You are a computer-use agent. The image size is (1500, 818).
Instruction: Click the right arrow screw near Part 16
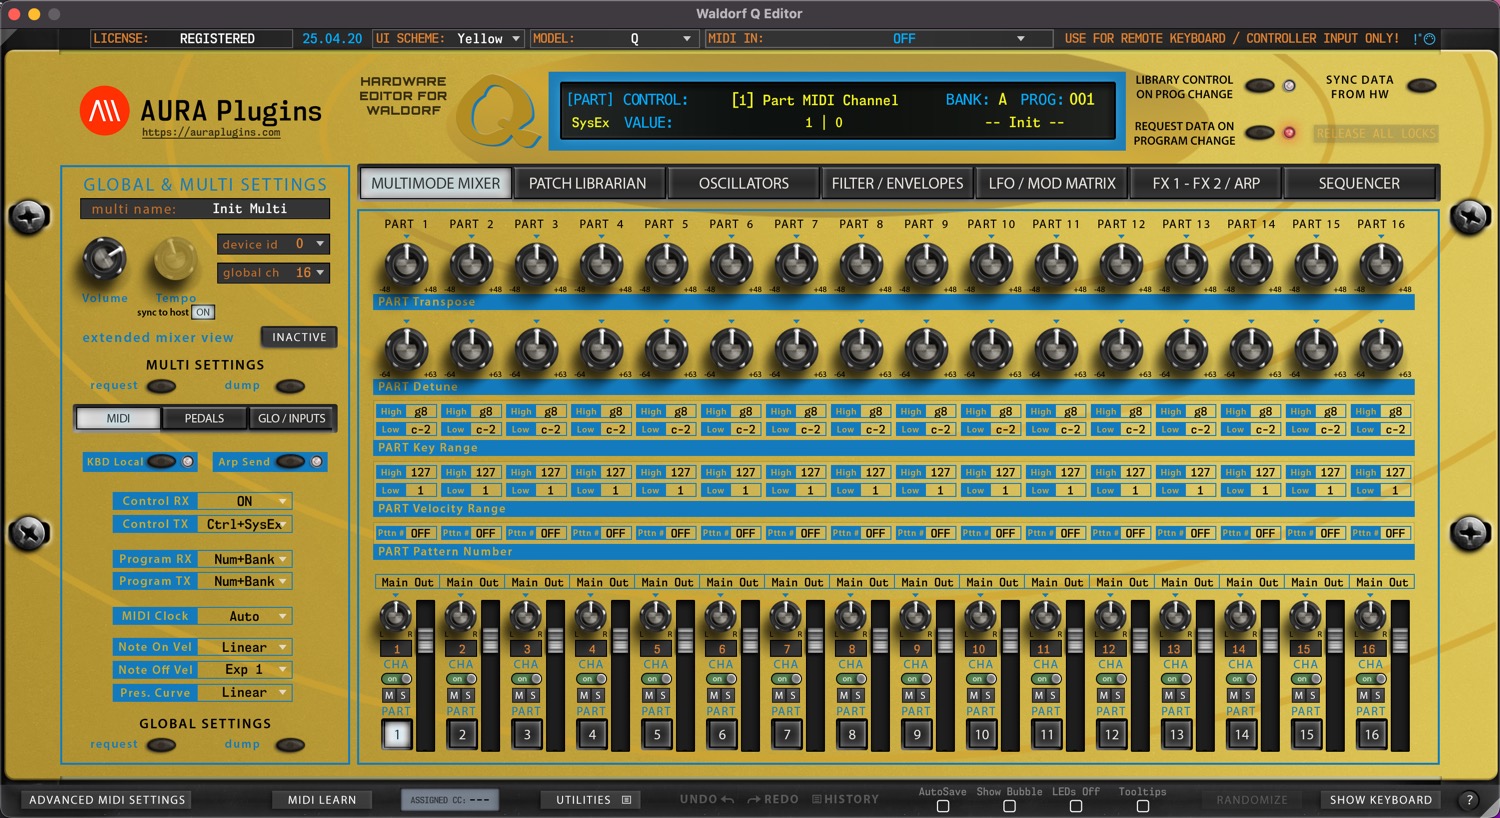tap(1470, 216)
